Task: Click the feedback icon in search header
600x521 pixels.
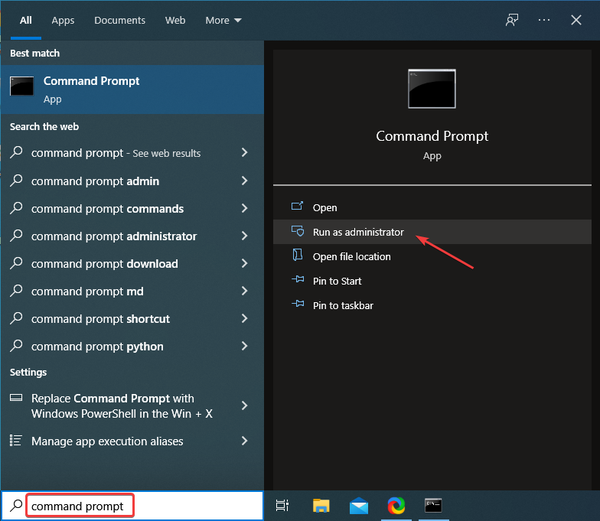Action: click(x=512, y=20)
